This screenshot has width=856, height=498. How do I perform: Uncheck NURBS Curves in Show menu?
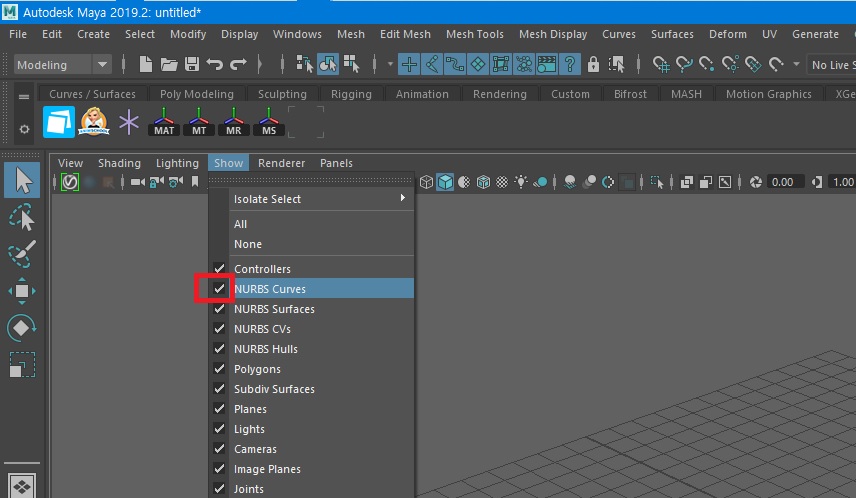click(220, 289)
